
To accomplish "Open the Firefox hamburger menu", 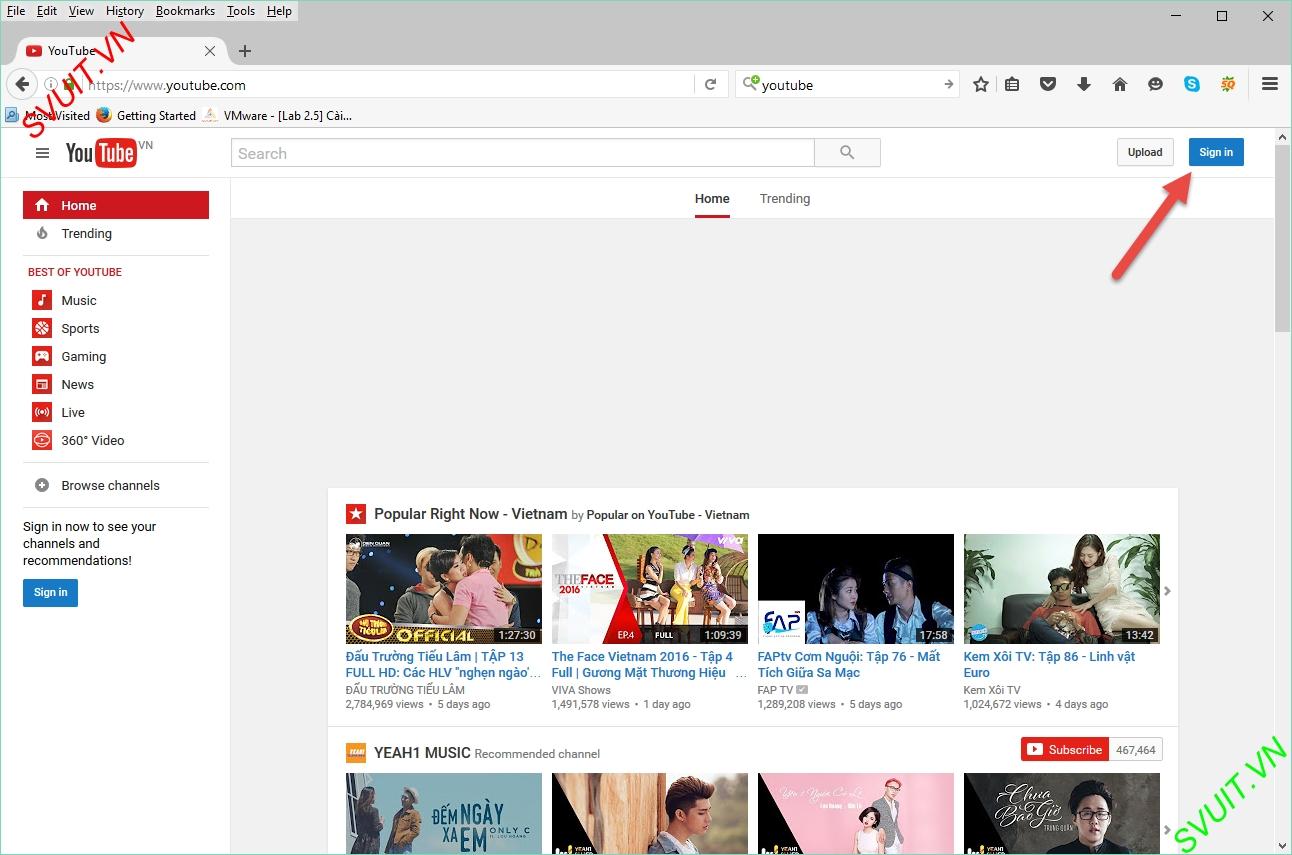I will point(1270,85).
